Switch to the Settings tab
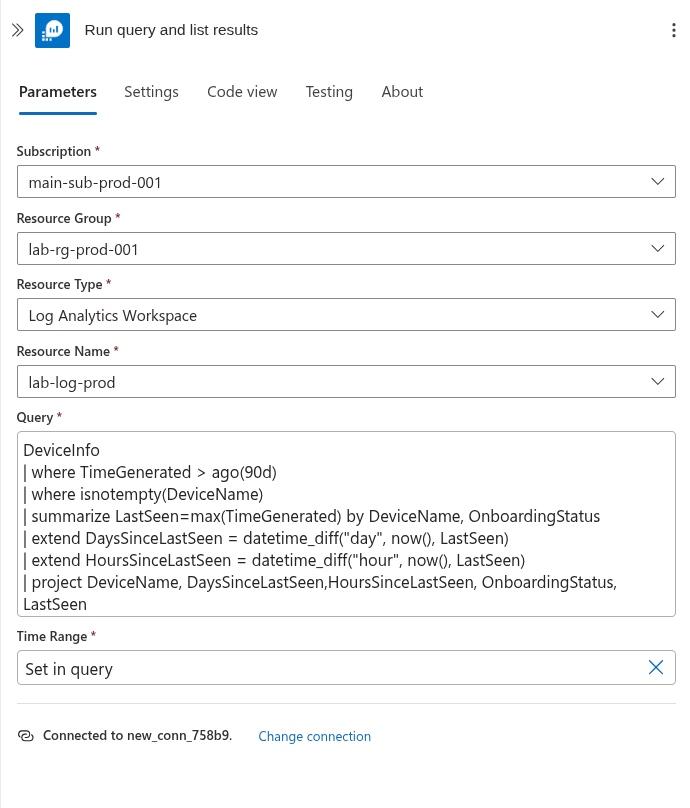 tap(152, 92)
